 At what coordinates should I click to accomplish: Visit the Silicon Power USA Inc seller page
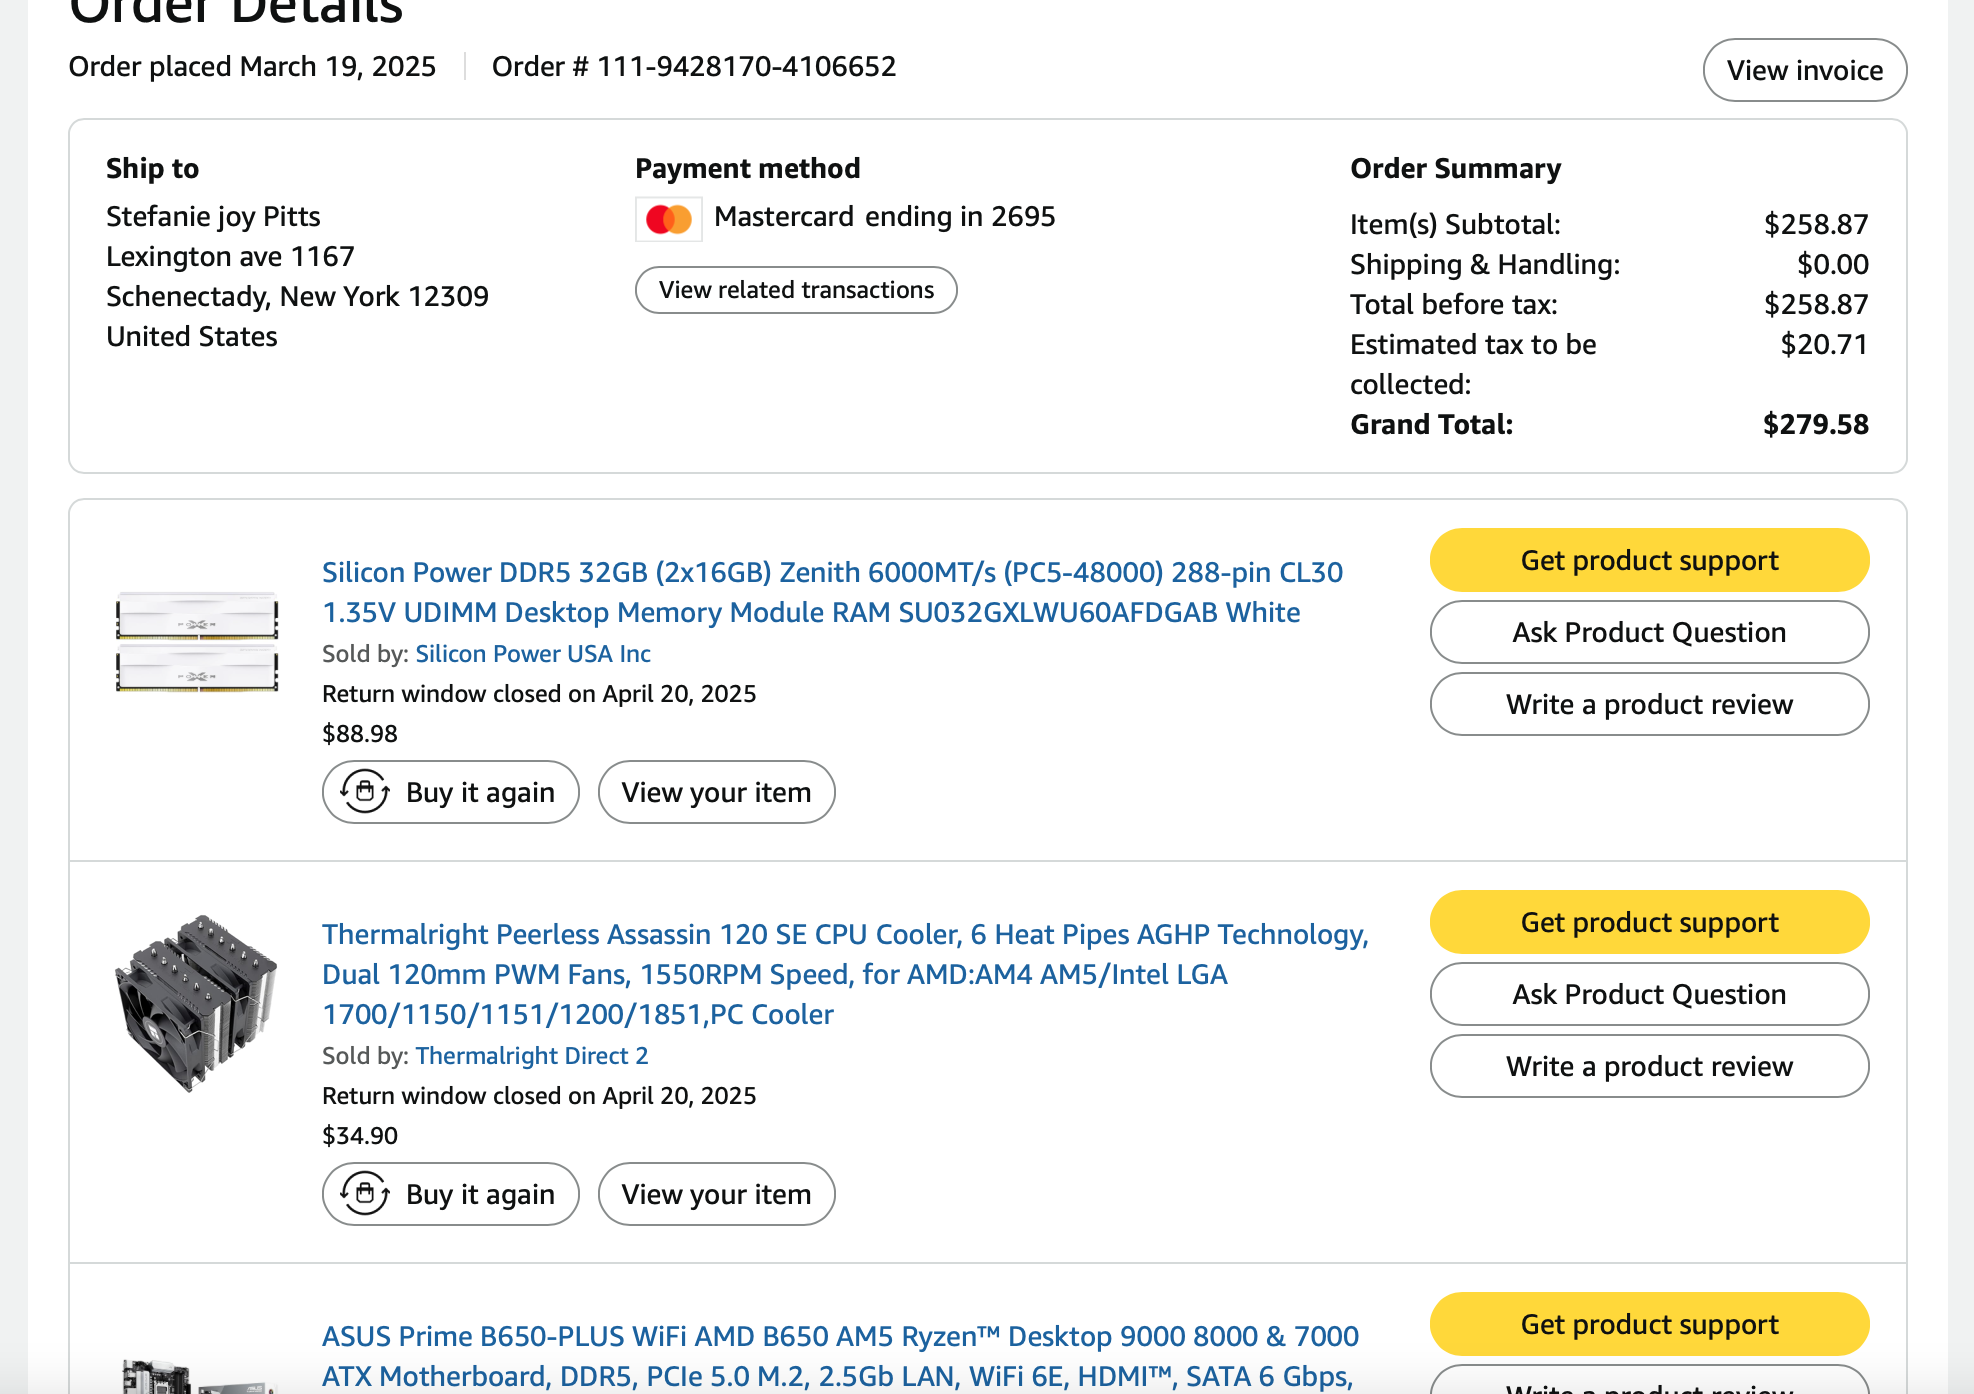[533, 654]
